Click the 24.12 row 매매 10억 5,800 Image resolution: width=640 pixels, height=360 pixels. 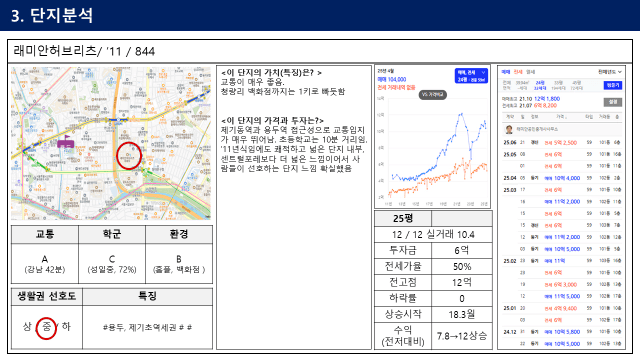pyautogui.click(x=562, y=332)
